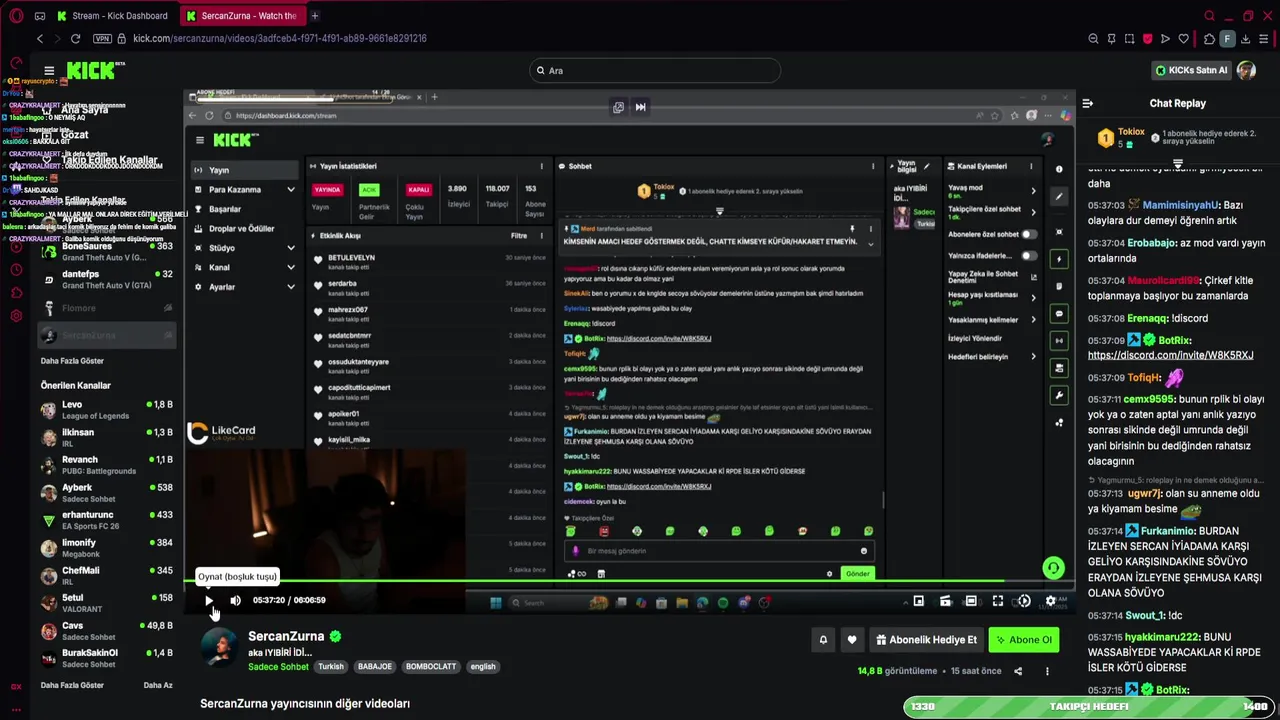Image resolution: width=1280 pixels, height=720 pixels.
Task: Open Opera sidebar settings gear
Action: click(x=16, y=316)
